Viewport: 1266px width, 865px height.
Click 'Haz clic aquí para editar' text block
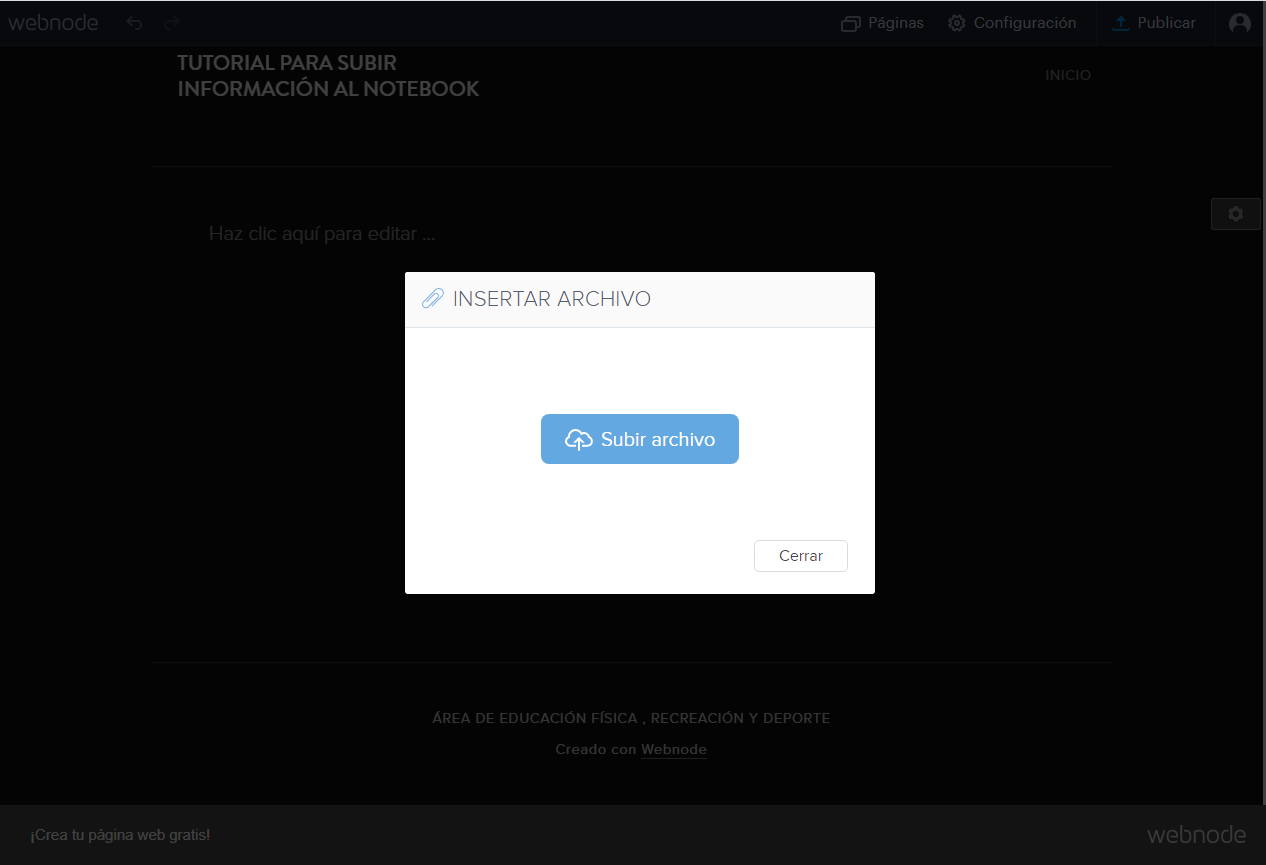322,234
